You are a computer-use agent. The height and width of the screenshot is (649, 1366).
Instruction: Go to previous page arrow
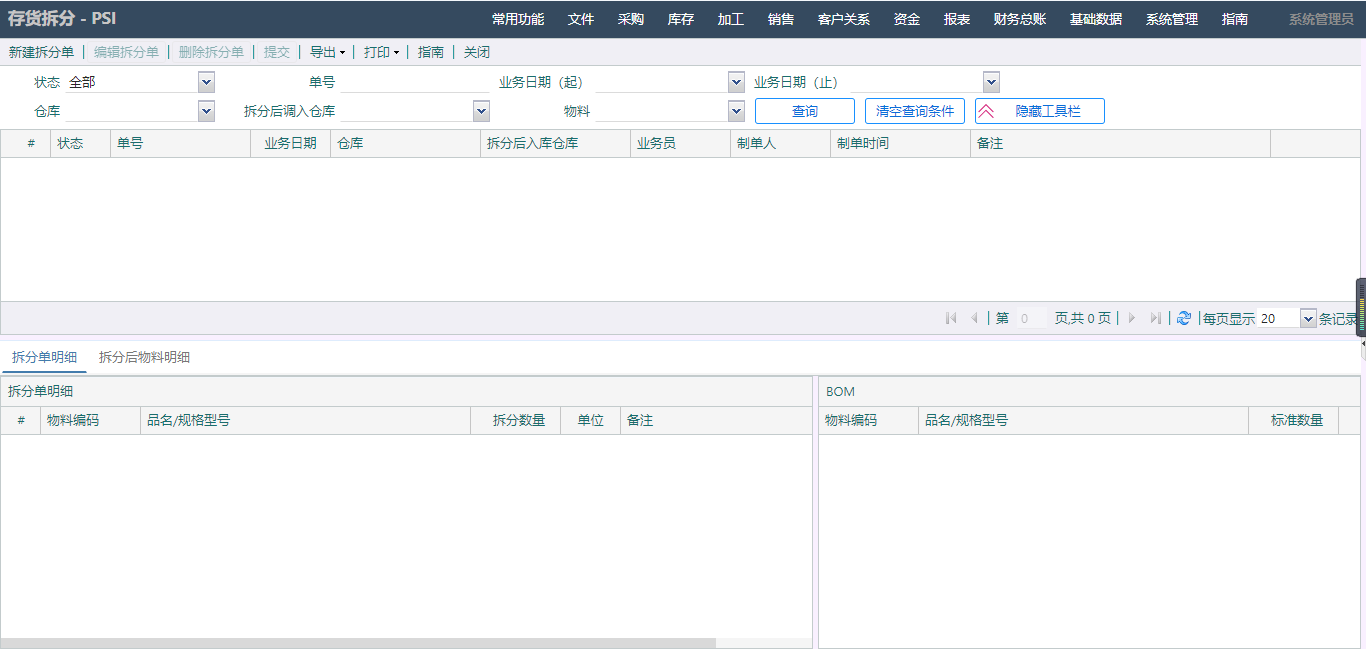pos(975,318)
